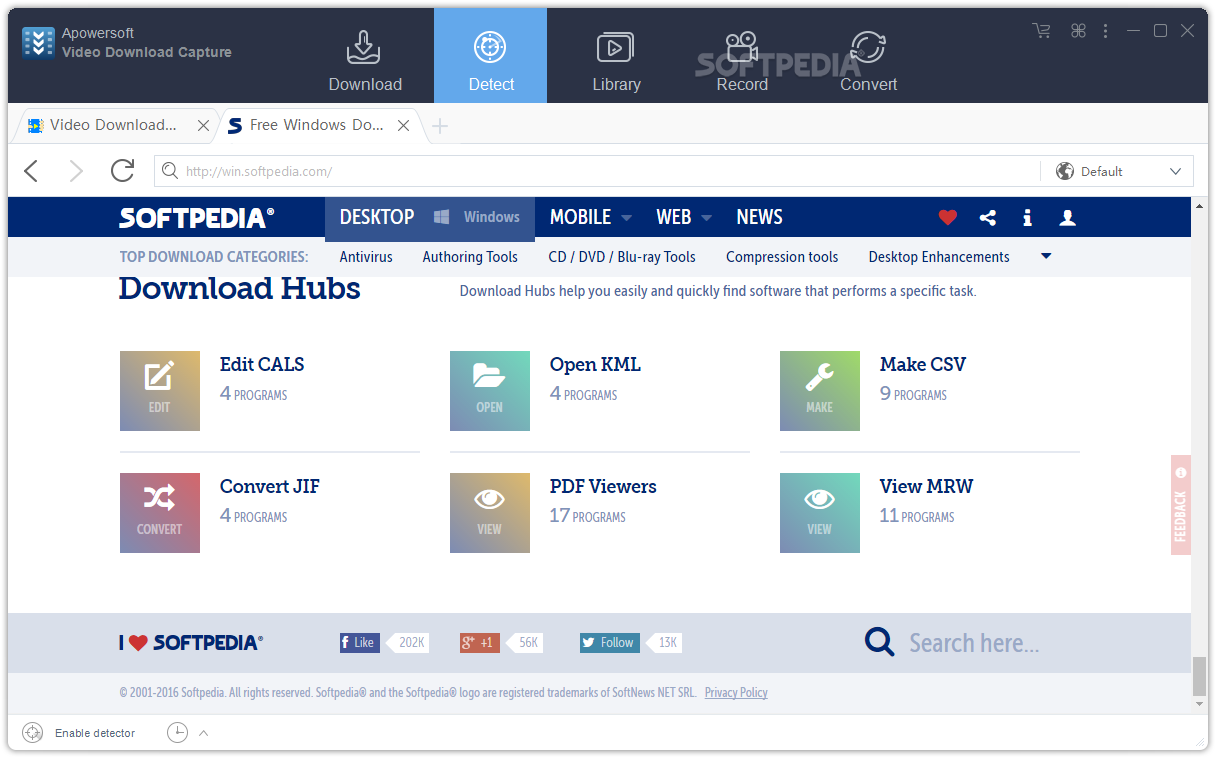Click the share icon
The image size is (1216, 758).
tap(988, 217)
